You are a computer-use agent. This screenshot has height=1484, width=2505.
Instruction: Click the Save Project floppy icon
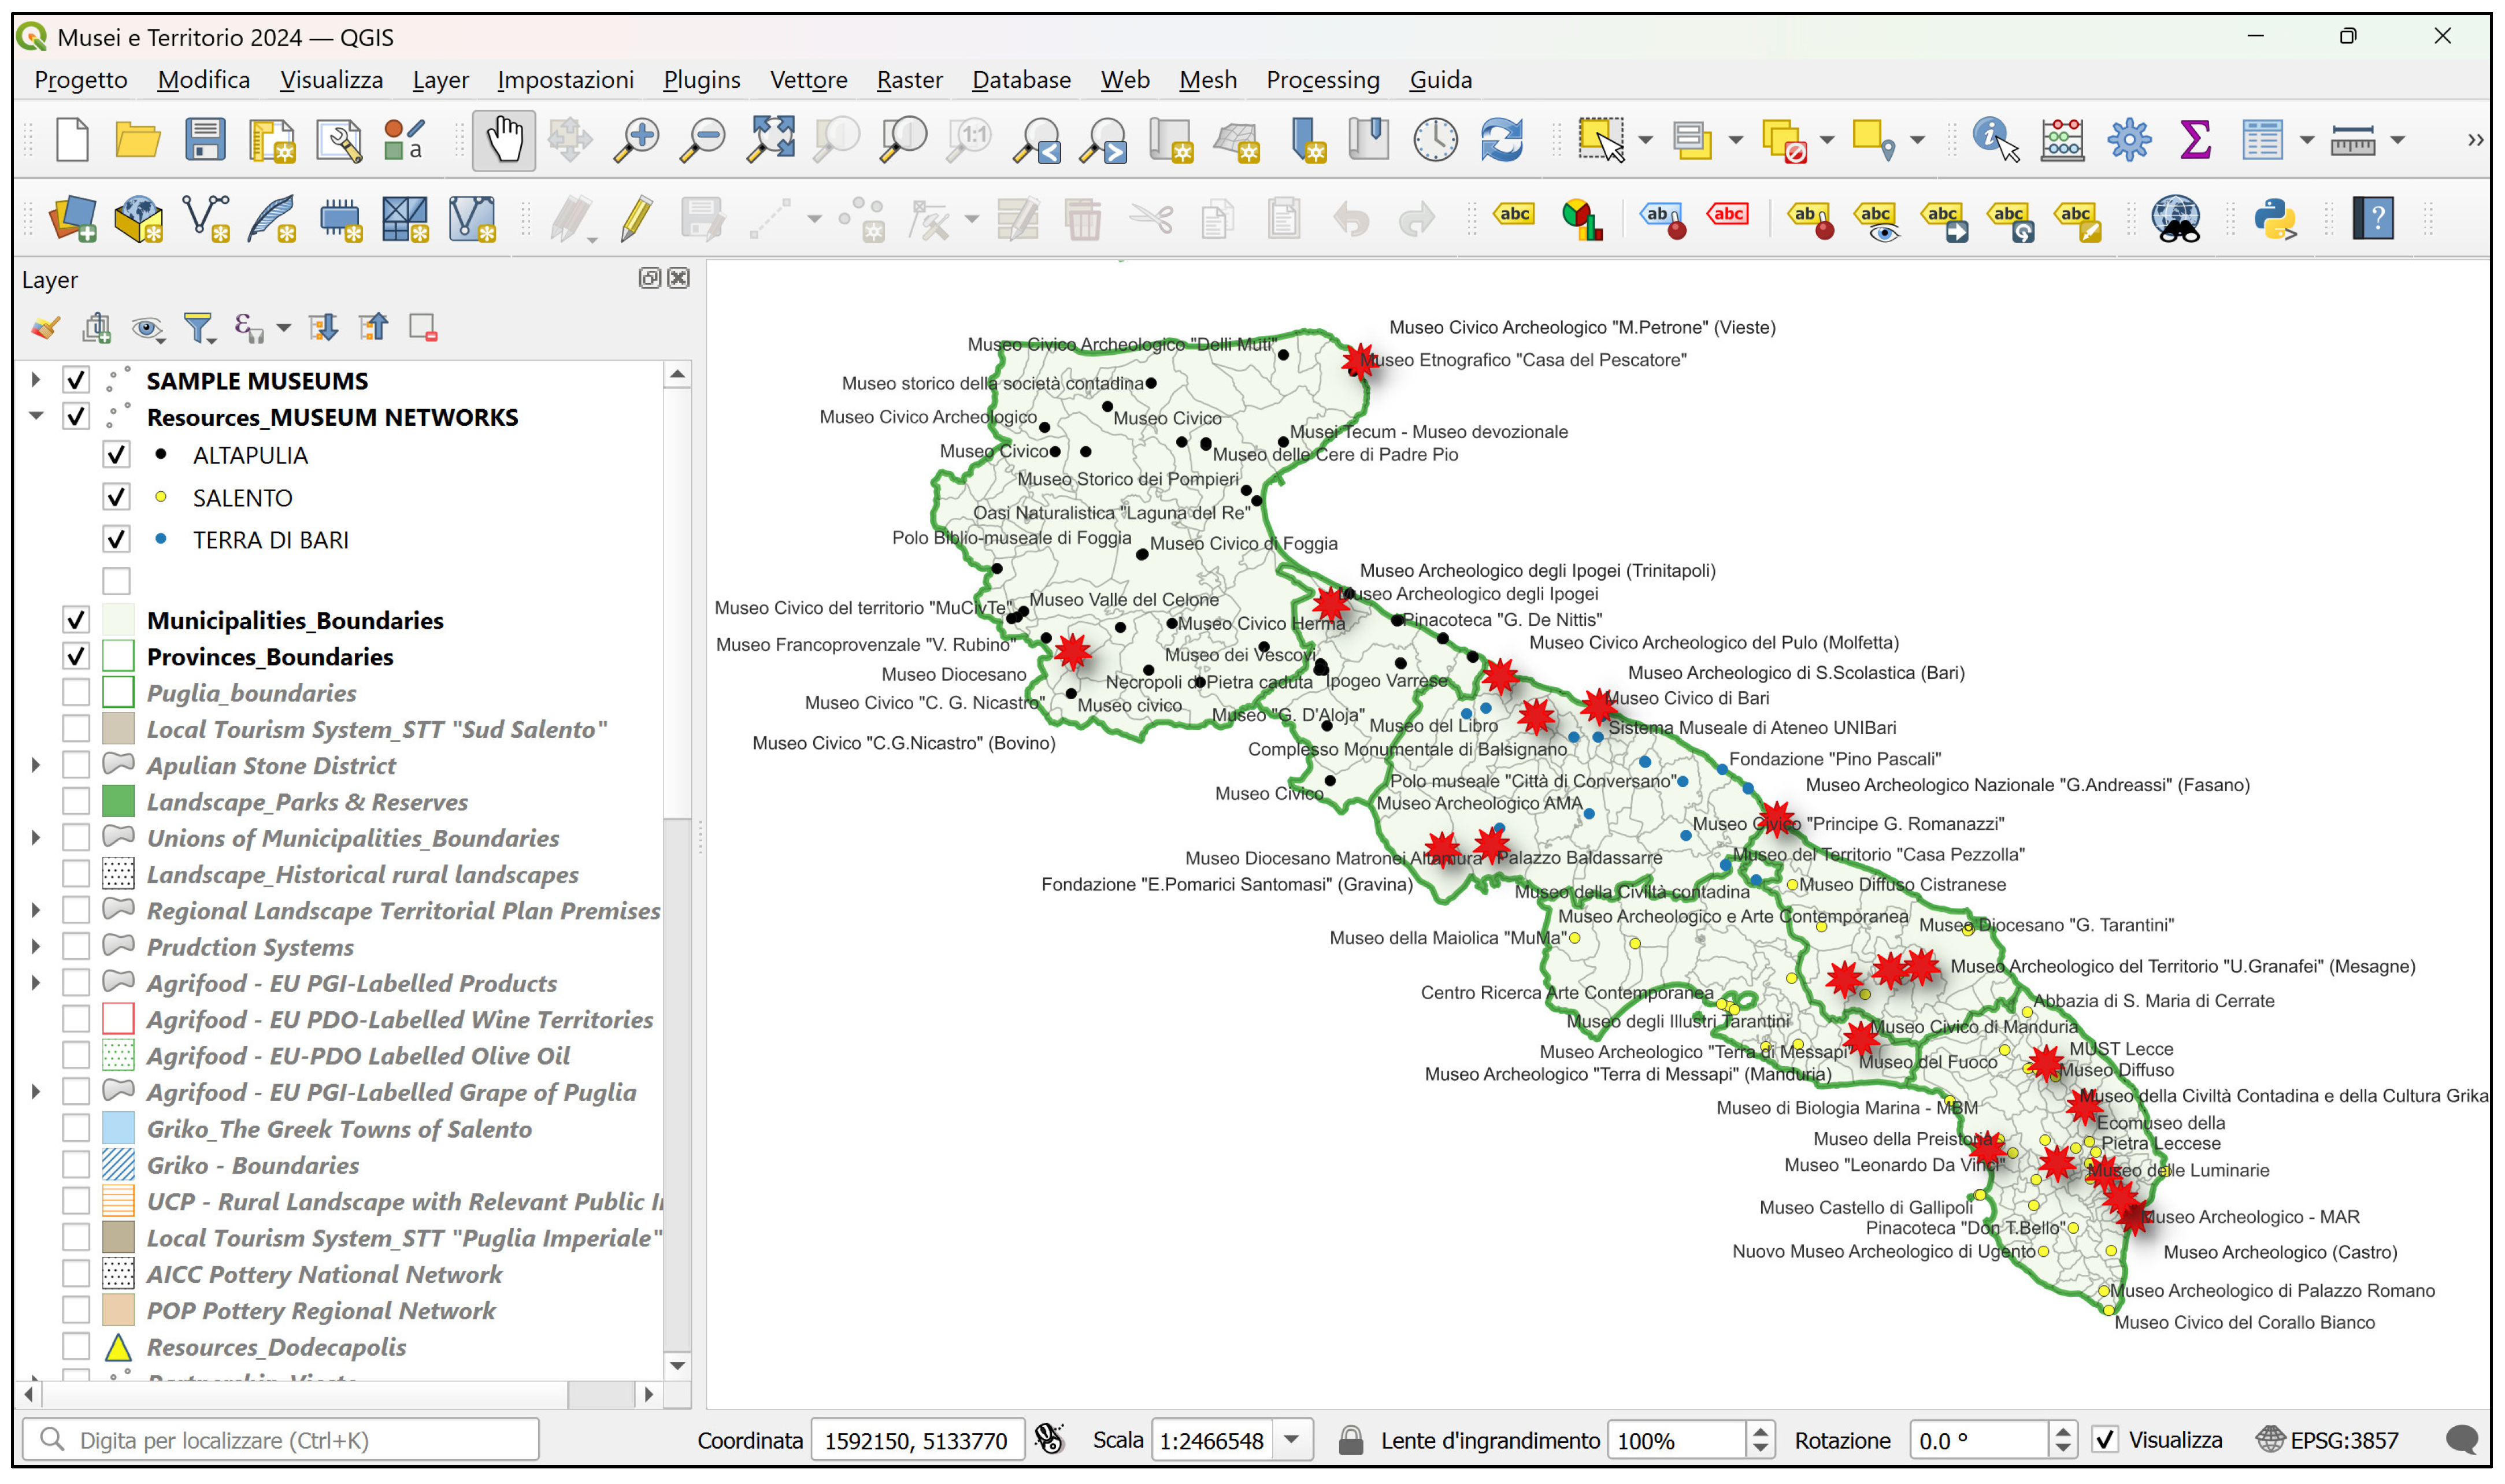click(x=205, y=140)
